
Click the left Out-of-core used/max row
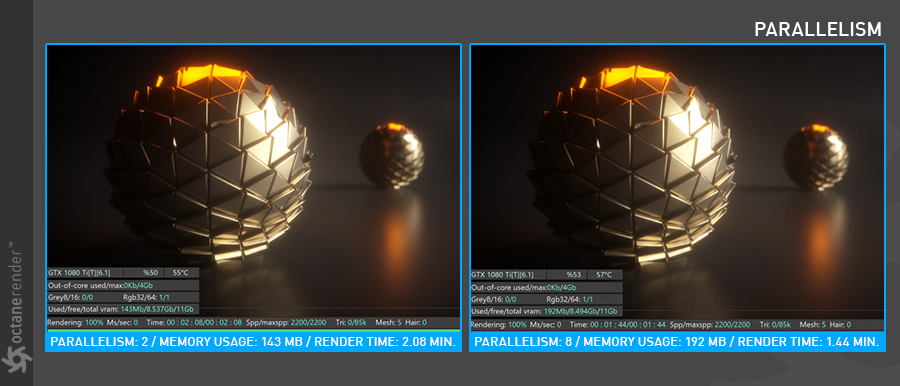coord(123,285)
